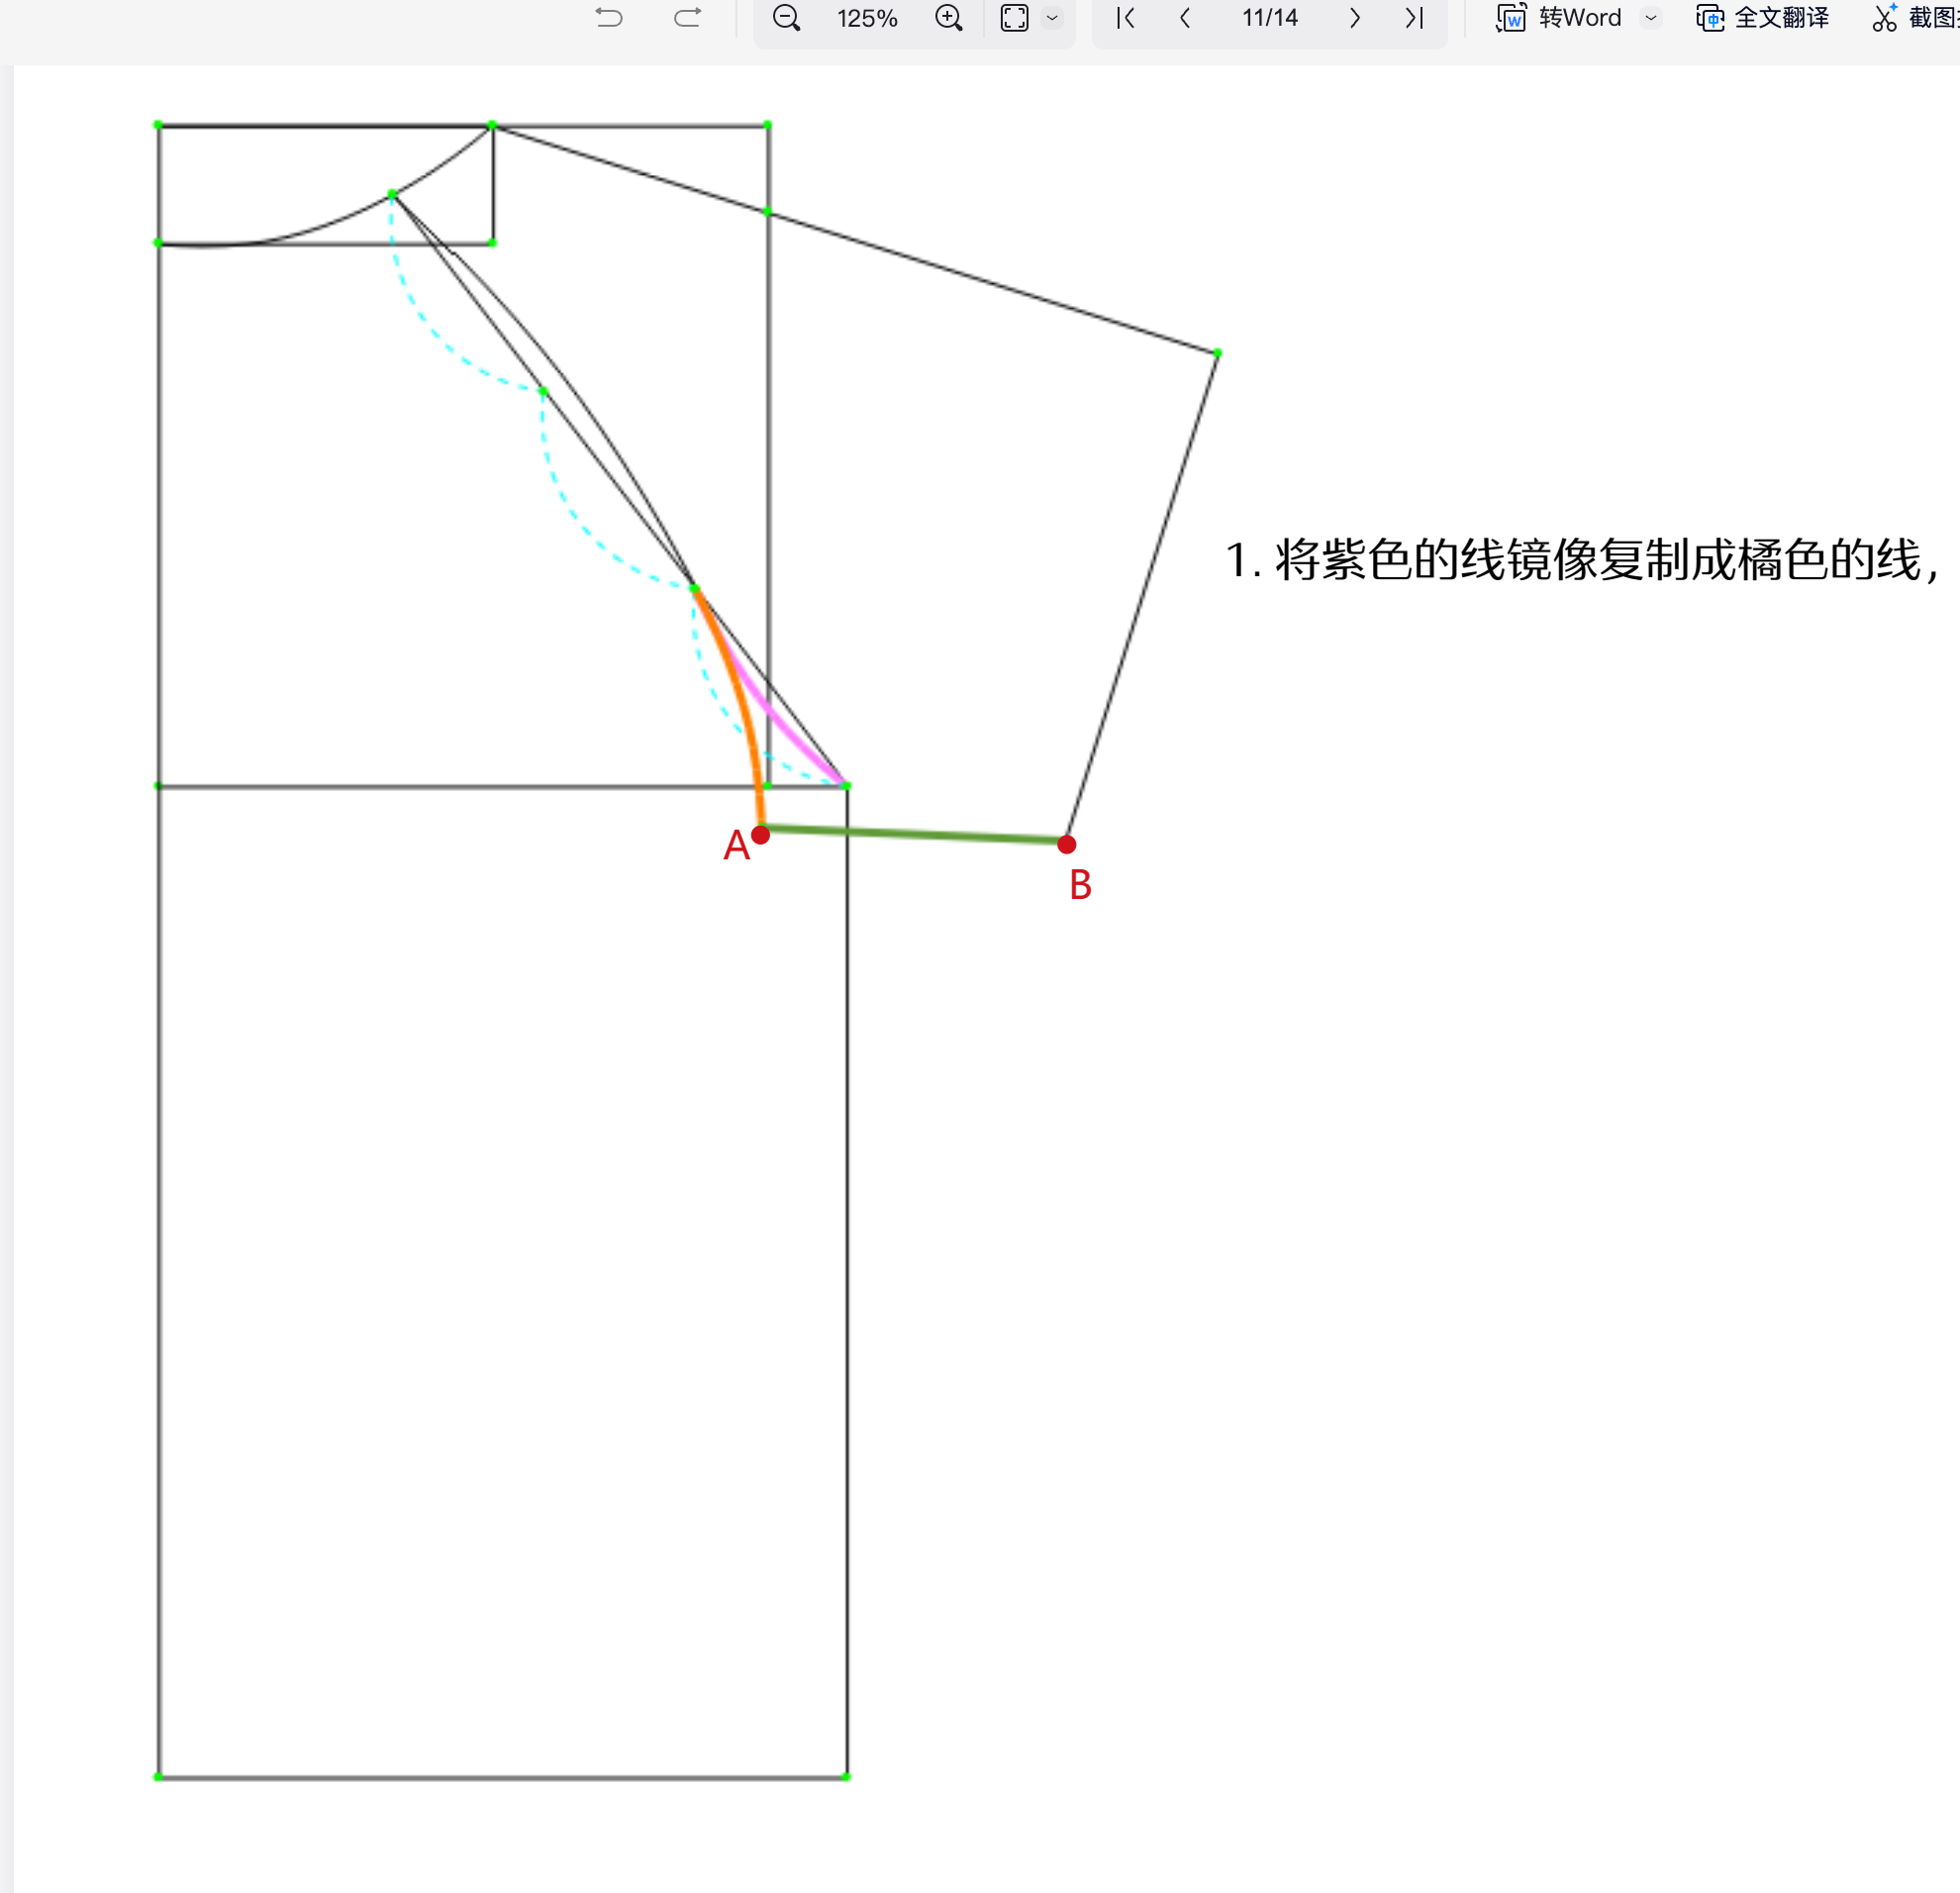Image resolution: width=1960 pixels, height=1893 pixels.
Task: Click the 截图 screenshot tool
Action: click(x=1915, y=18)
